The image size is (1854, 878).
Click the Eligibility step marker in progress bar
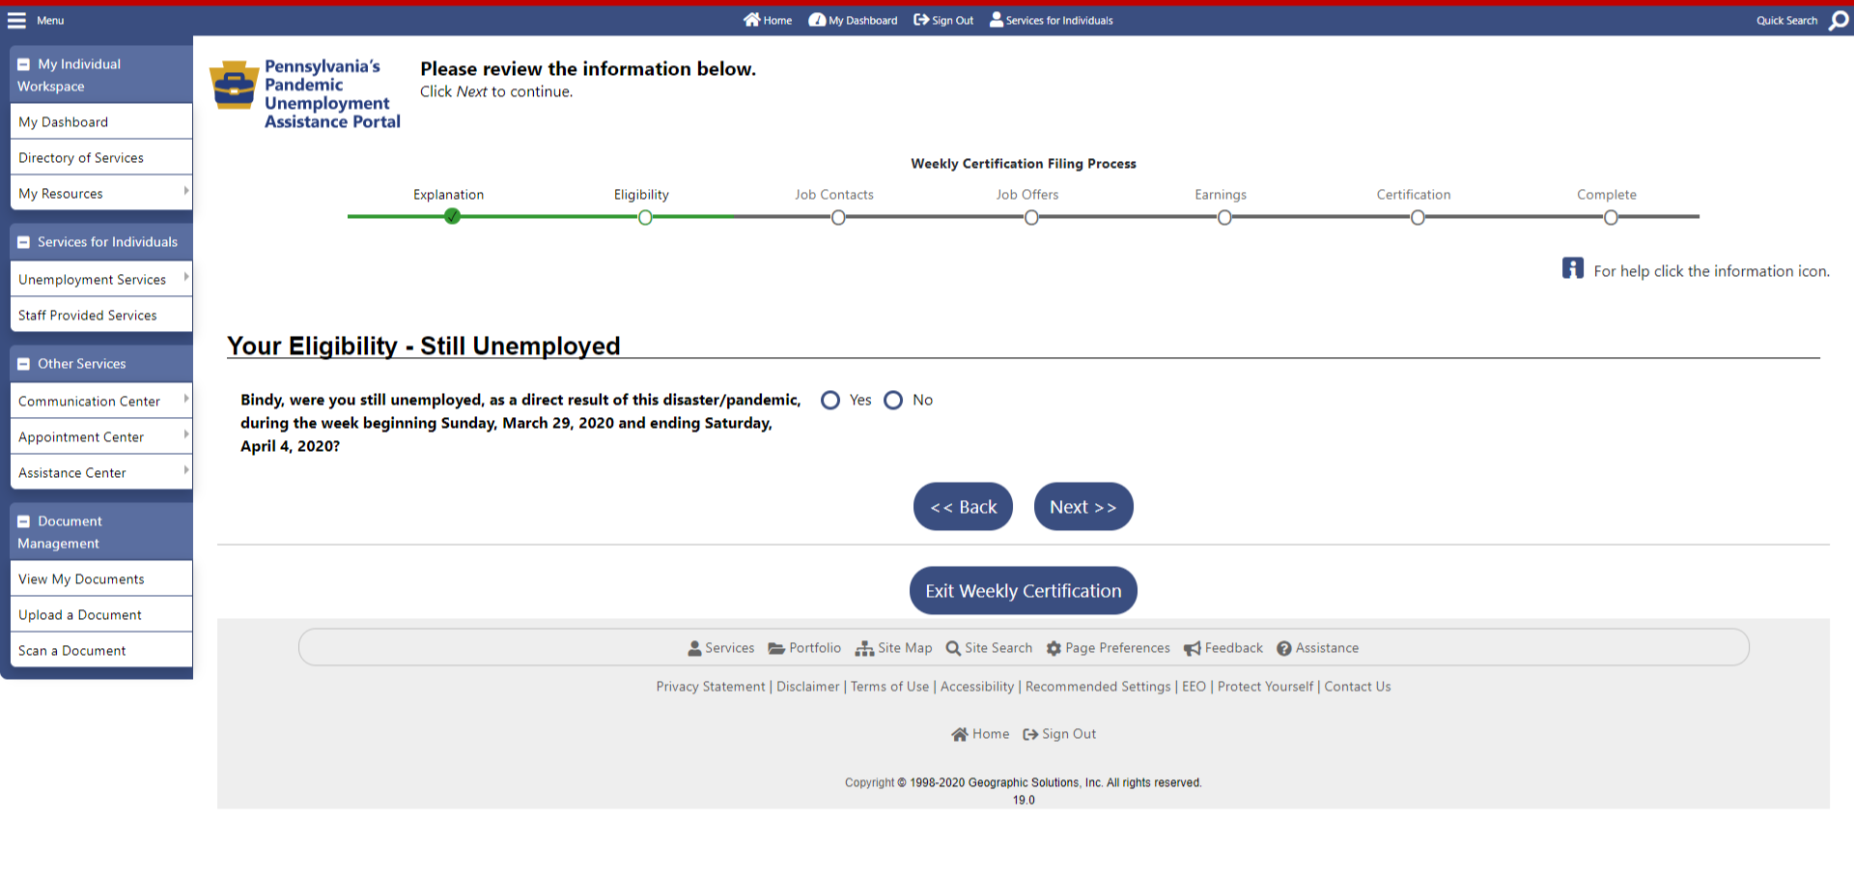click(x=645, y=217)
